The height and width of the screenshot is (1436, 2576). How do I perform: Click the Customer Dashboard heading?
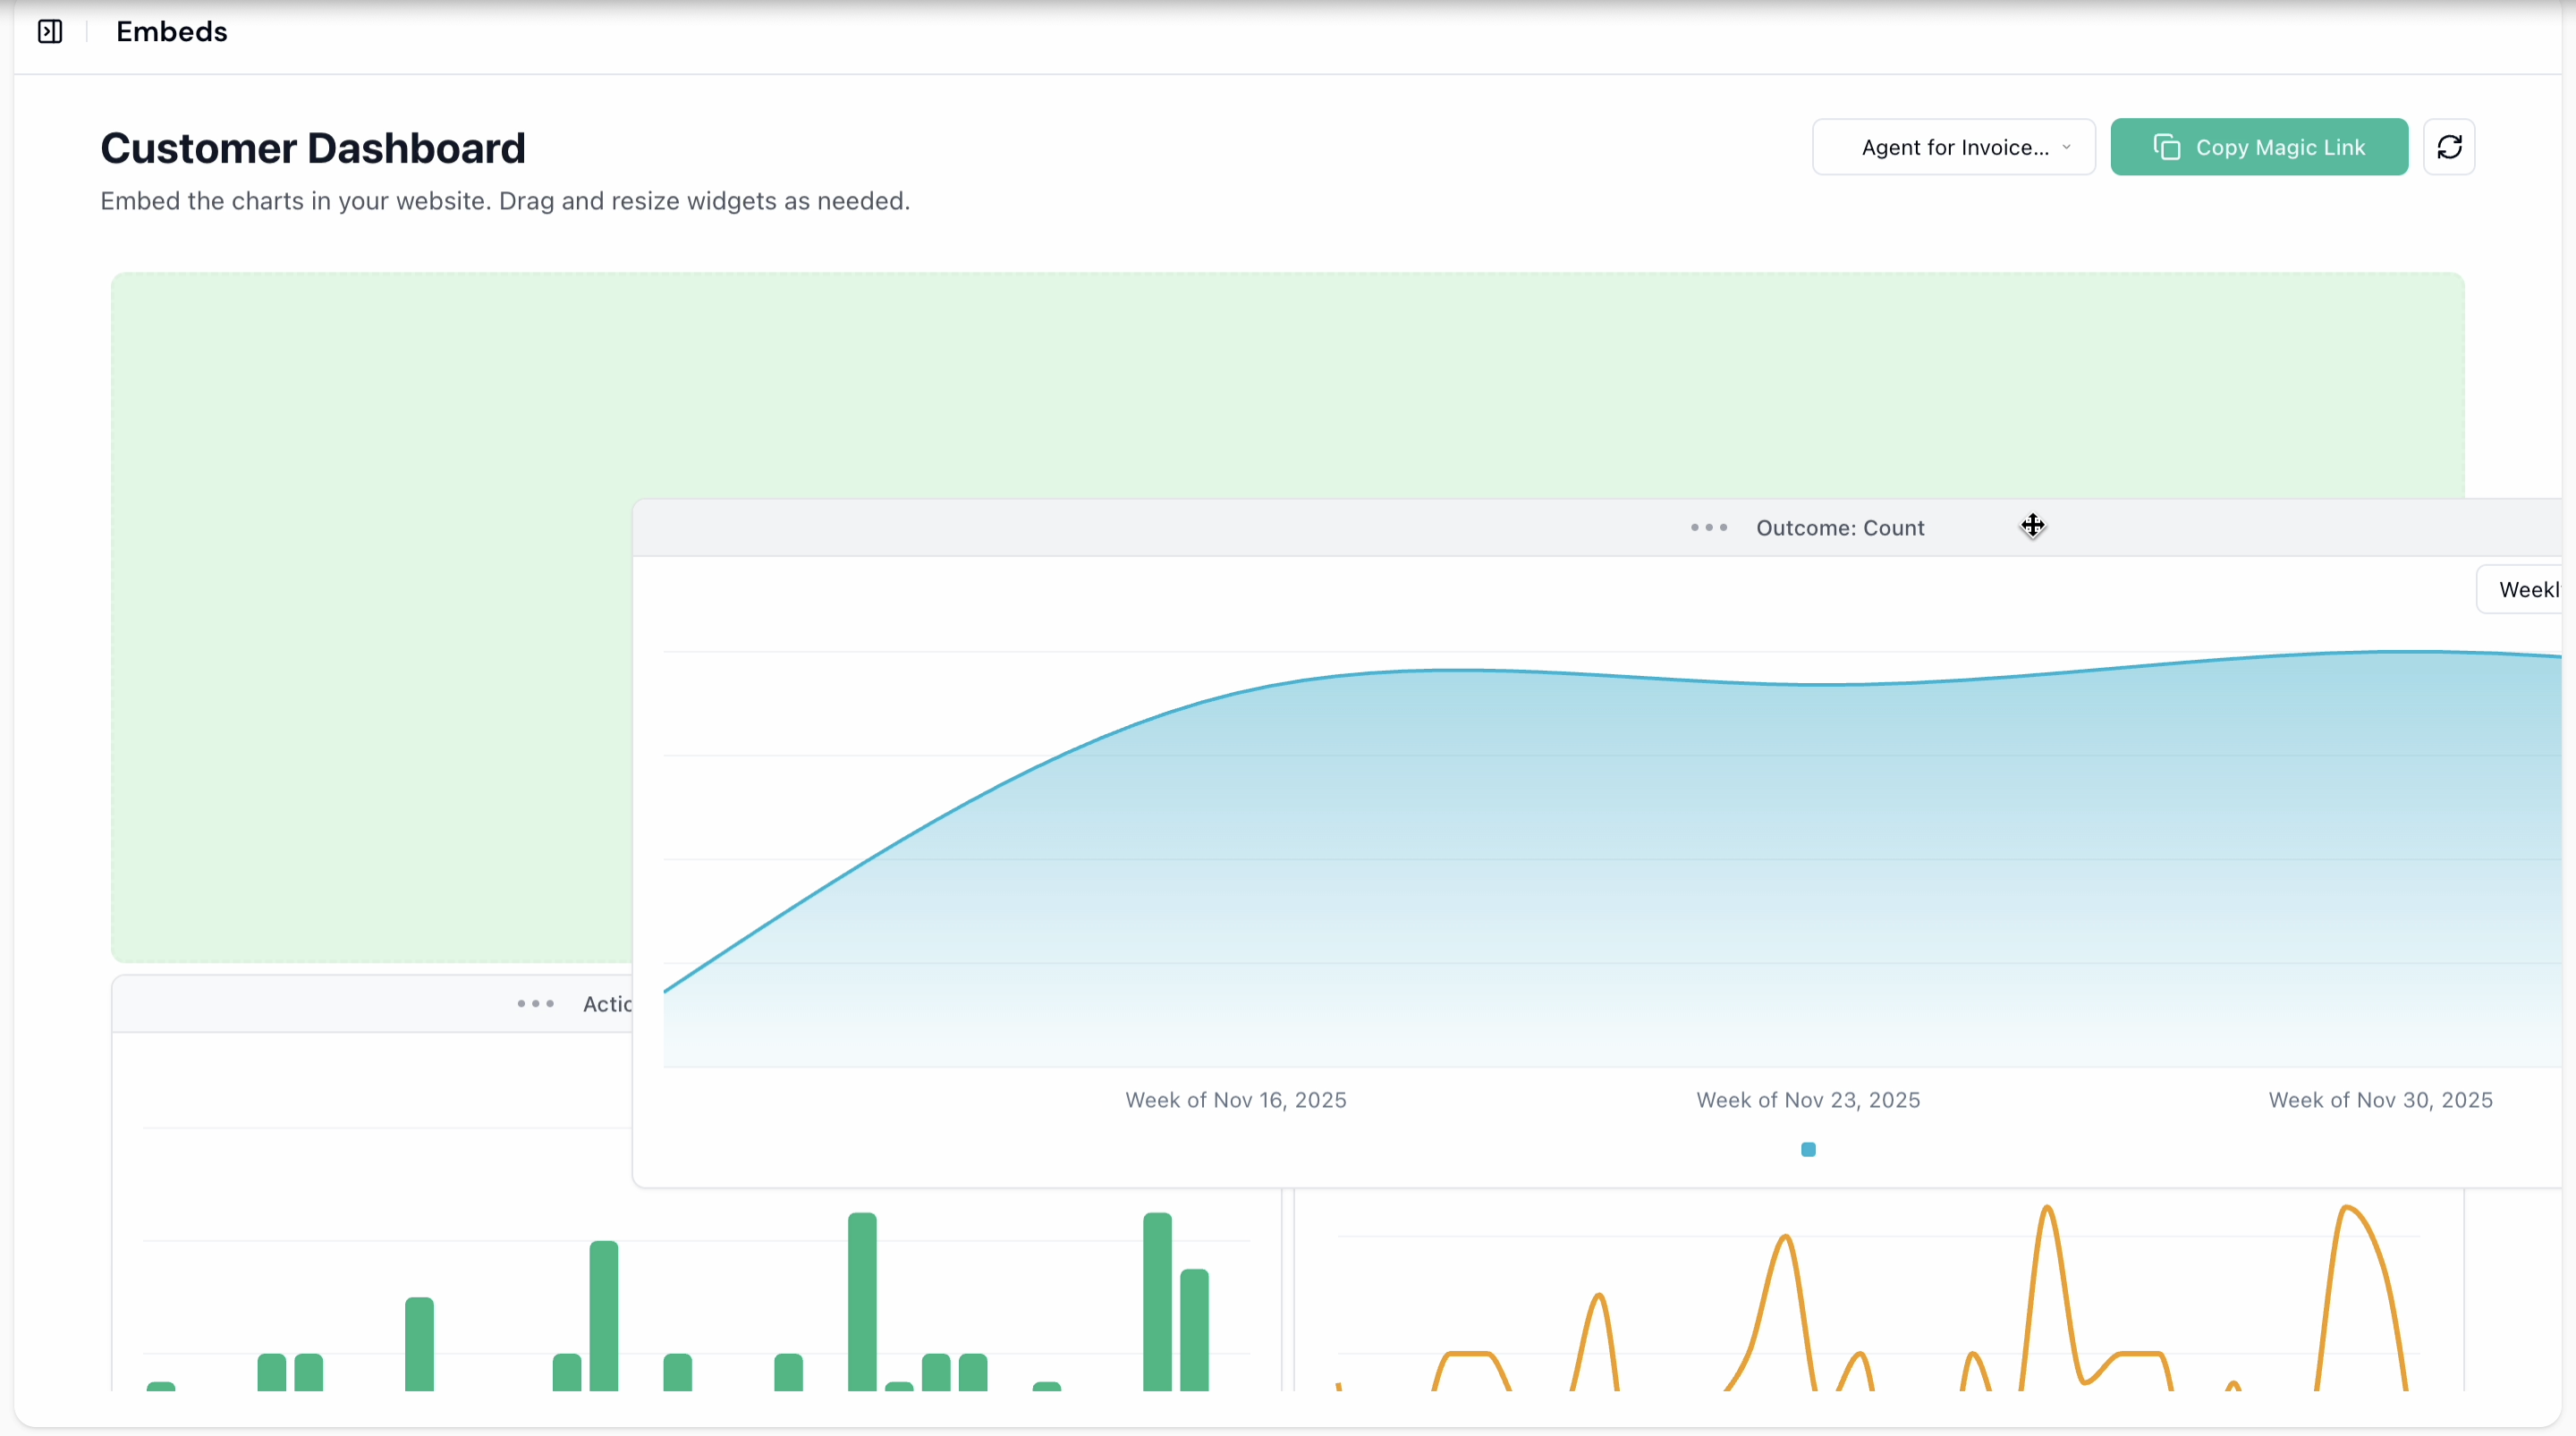click(x=311, y=147)
